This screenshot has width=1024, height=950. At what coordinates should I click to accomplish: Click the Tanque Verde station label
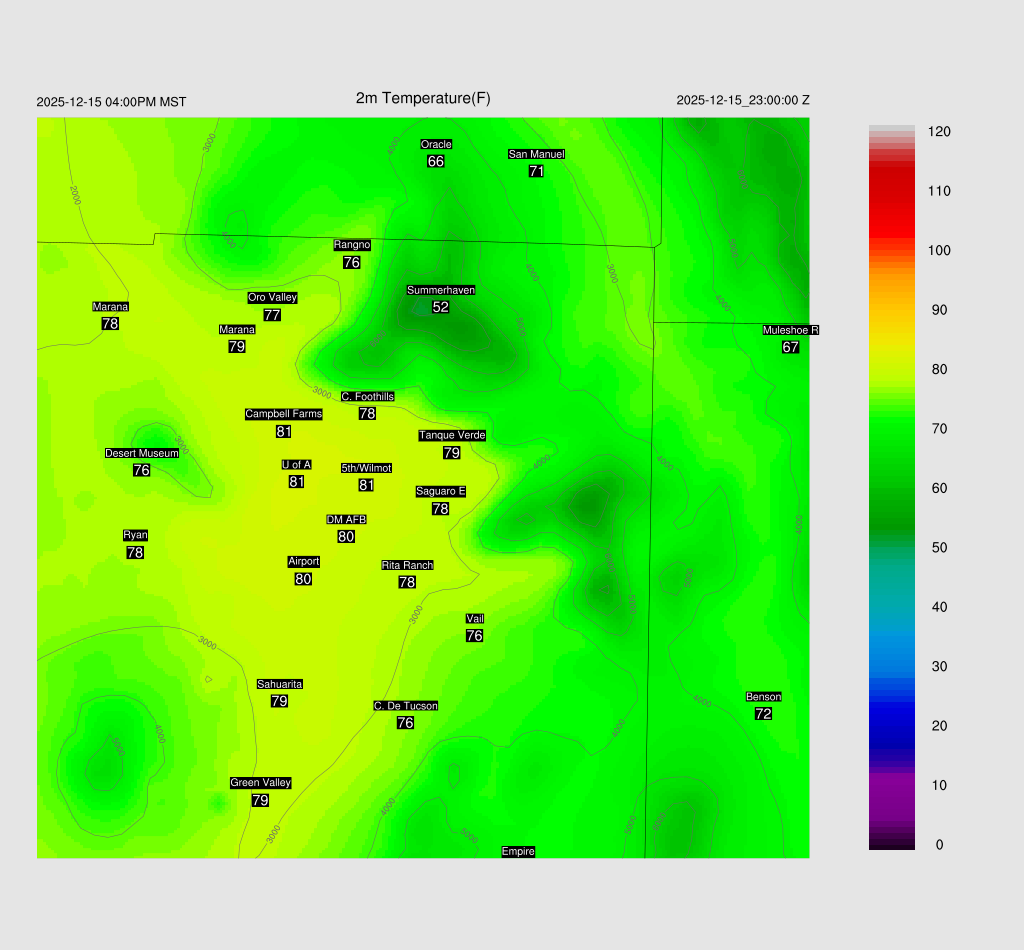[452, 435]
